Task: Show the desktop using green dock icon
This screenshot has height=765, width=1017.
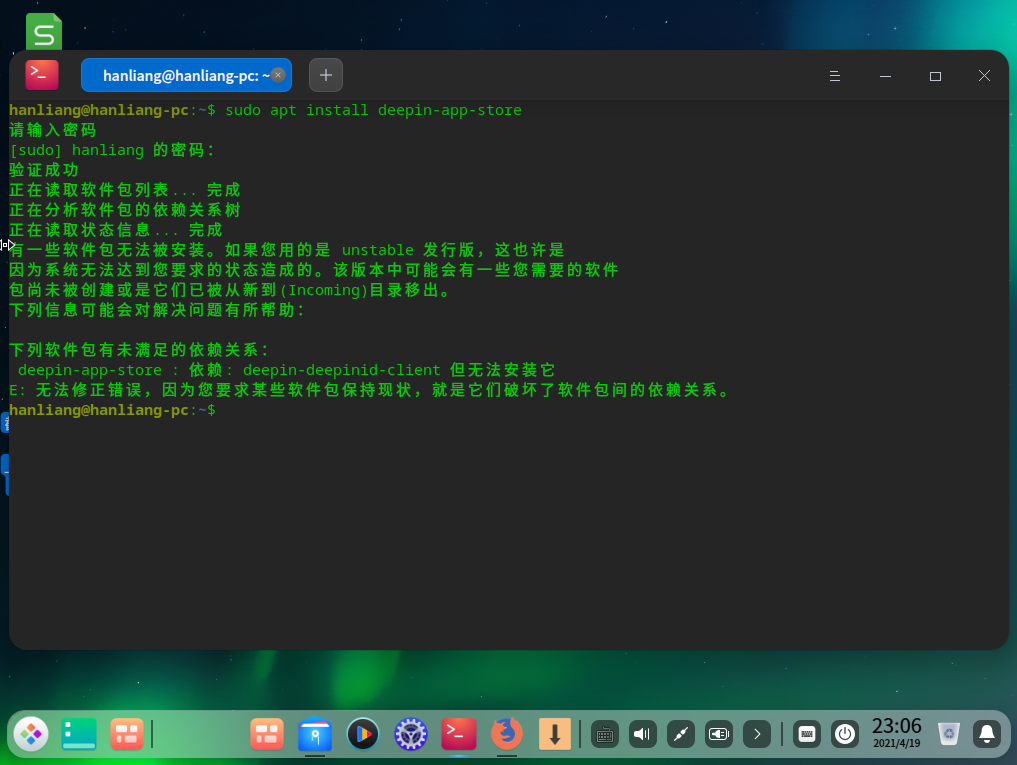Action: 79,735
